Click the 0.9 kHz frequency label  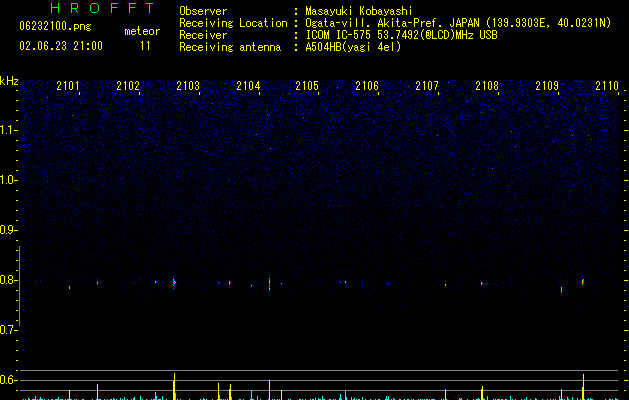[x=8, y=230]
